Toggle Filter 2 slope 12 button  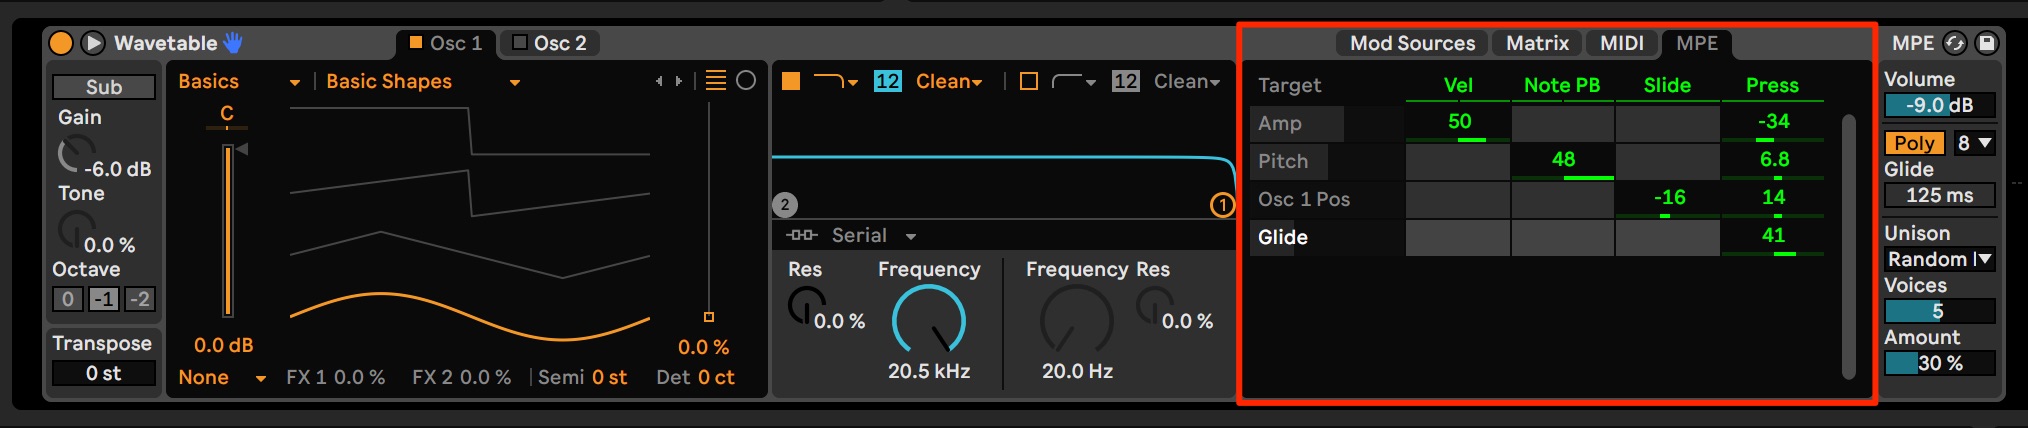point(1126,82)
